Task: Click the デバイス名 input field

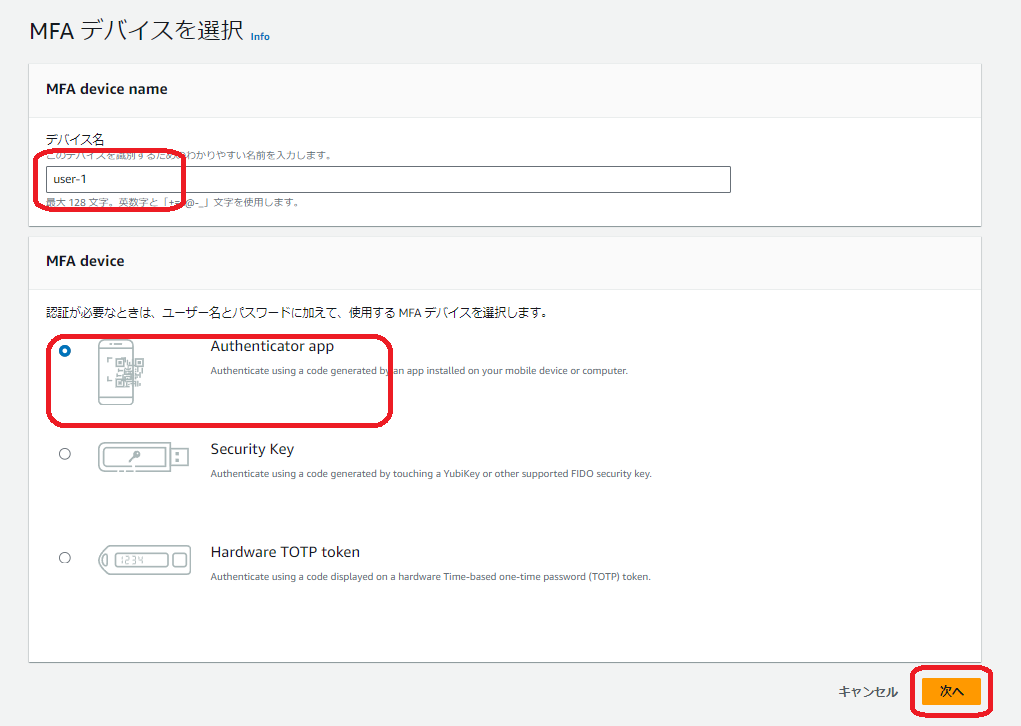Action: click(x=388, y=180)
